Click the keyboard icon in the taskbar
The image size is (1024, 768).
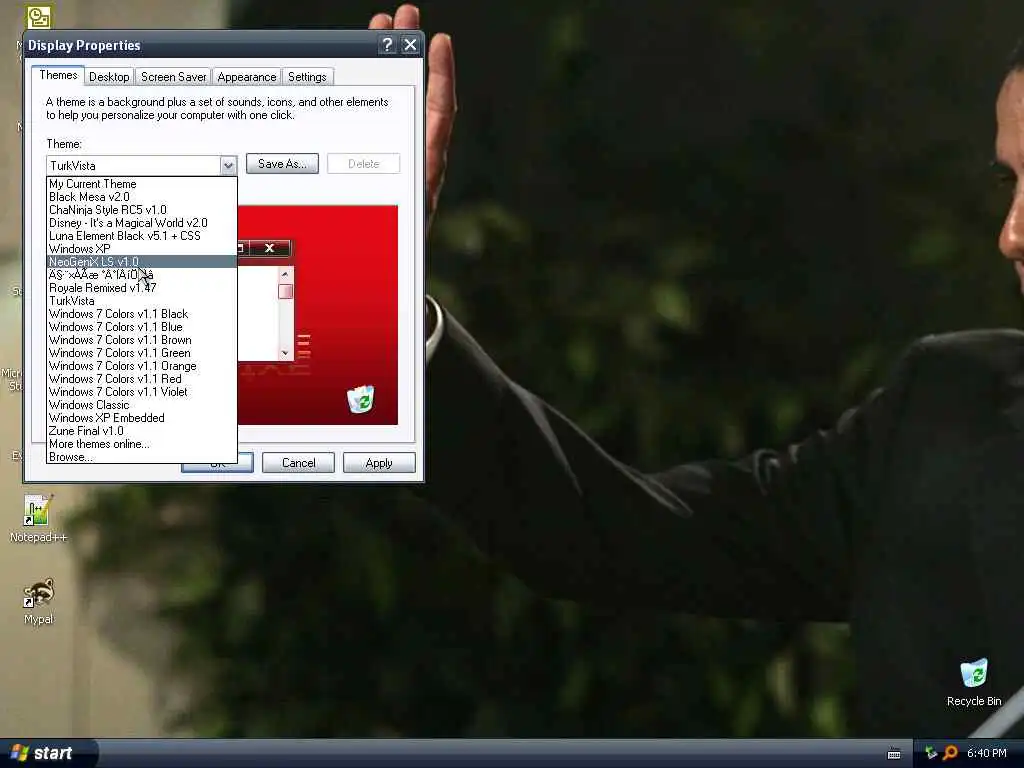point(894,754)
